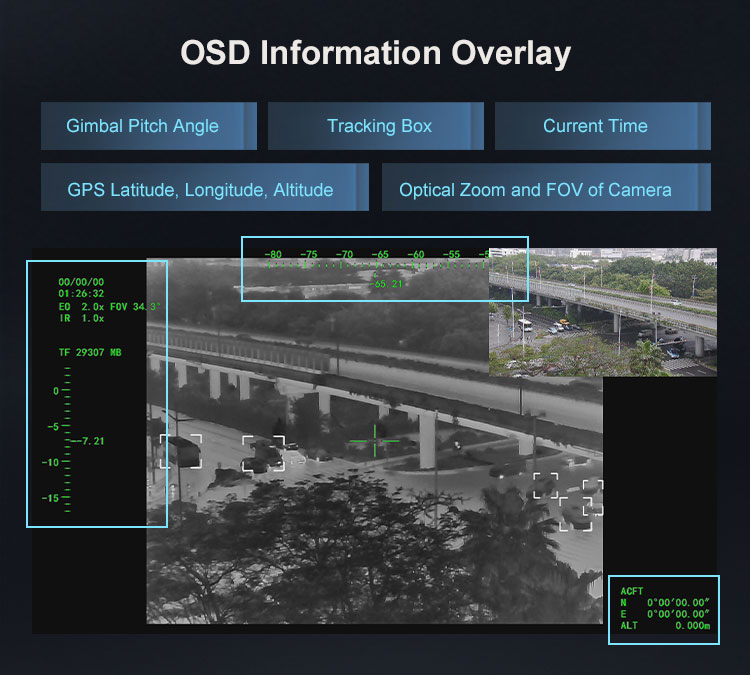Click the -7.21 pitch scale marker
The image size is (750, 675).
point(88,440)
